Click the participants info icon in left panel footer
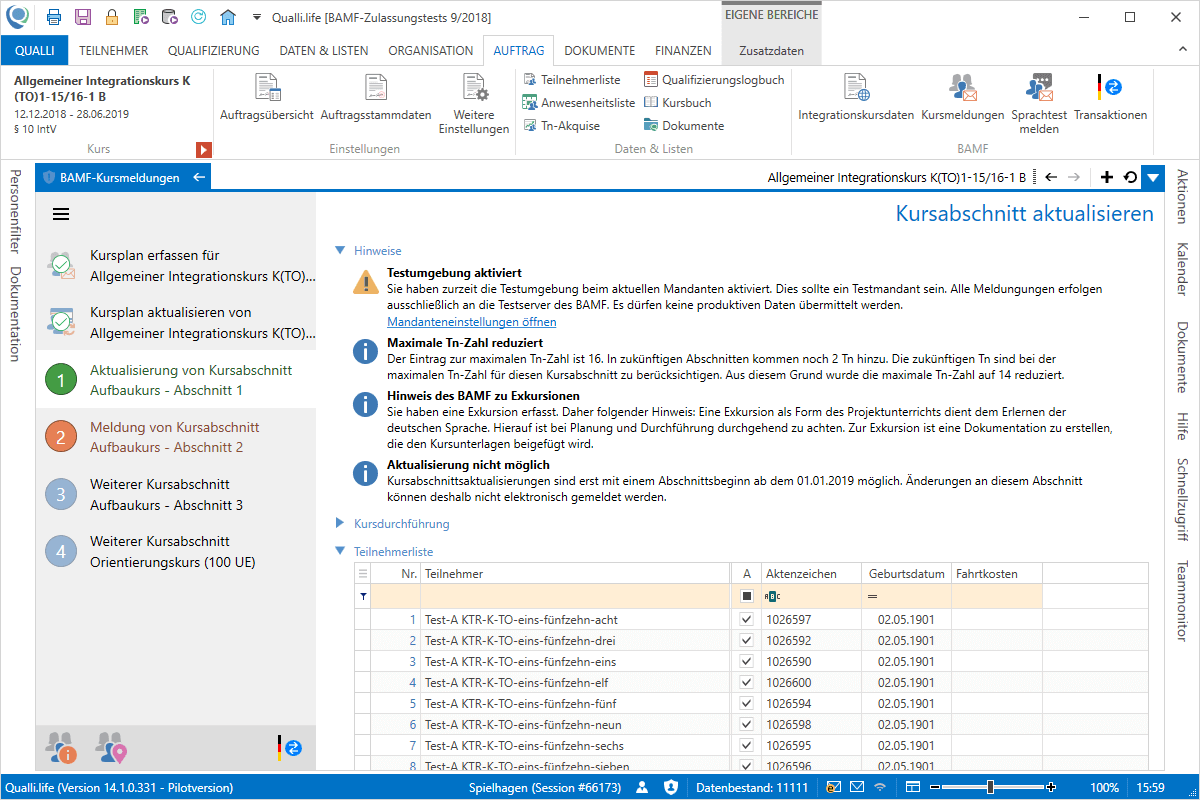This screenshot has height=800, width=1200. 61,747
